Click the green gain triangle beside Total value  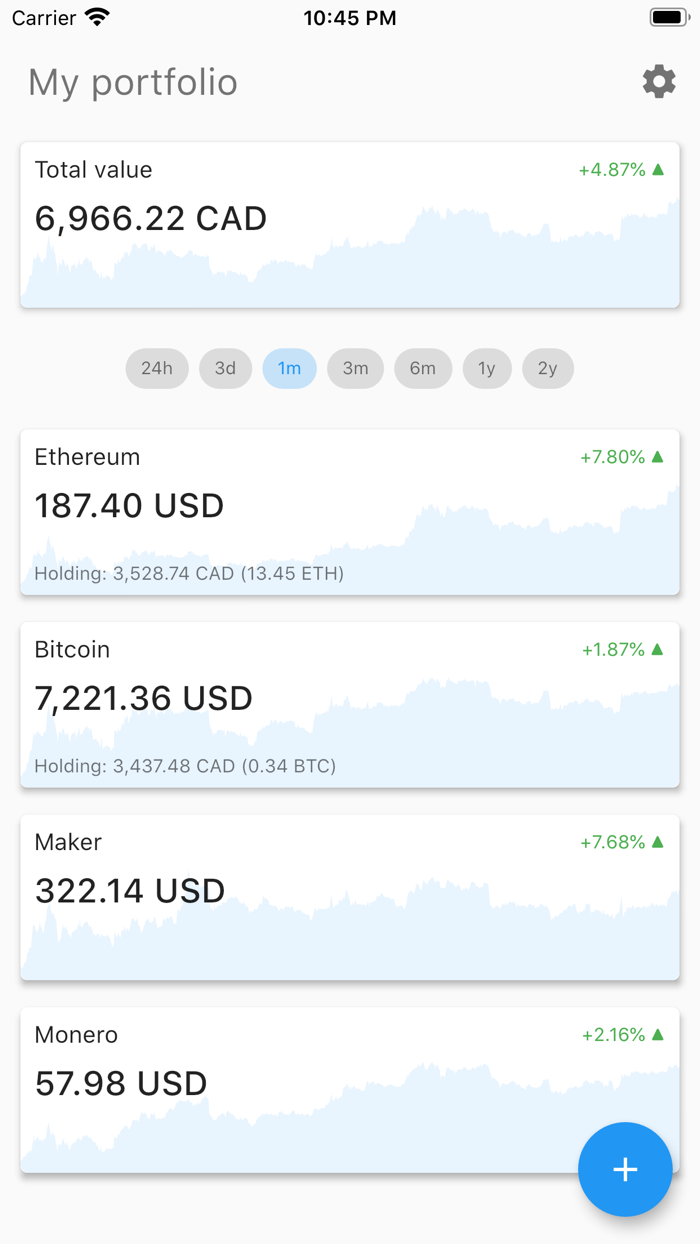coord(657,170)
